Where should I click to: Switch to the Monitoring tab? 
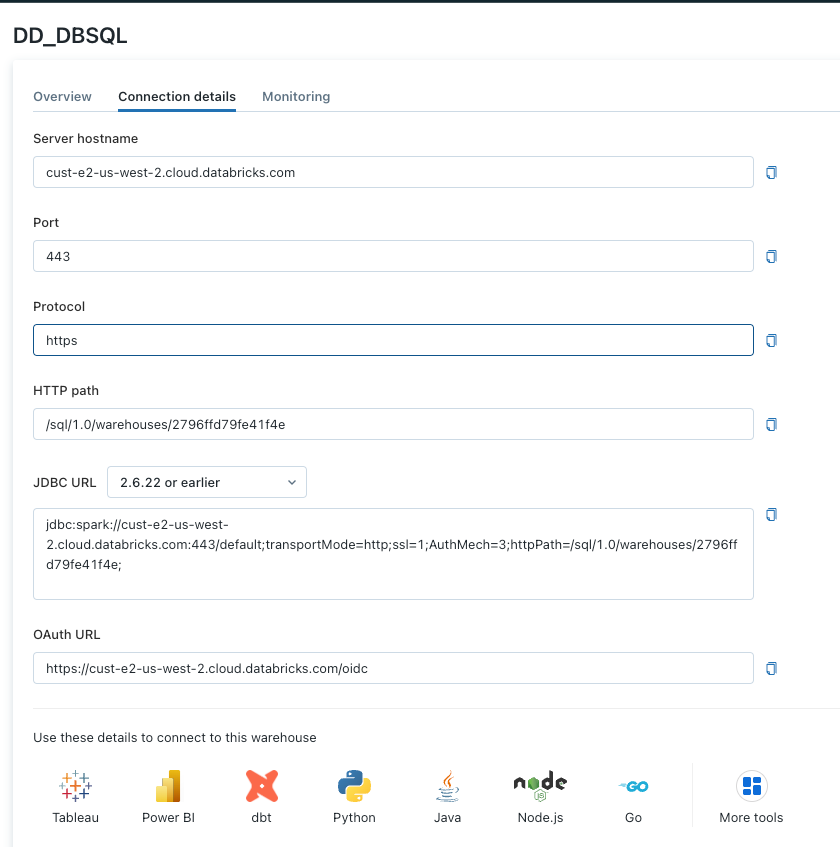[x=296, y=97]
